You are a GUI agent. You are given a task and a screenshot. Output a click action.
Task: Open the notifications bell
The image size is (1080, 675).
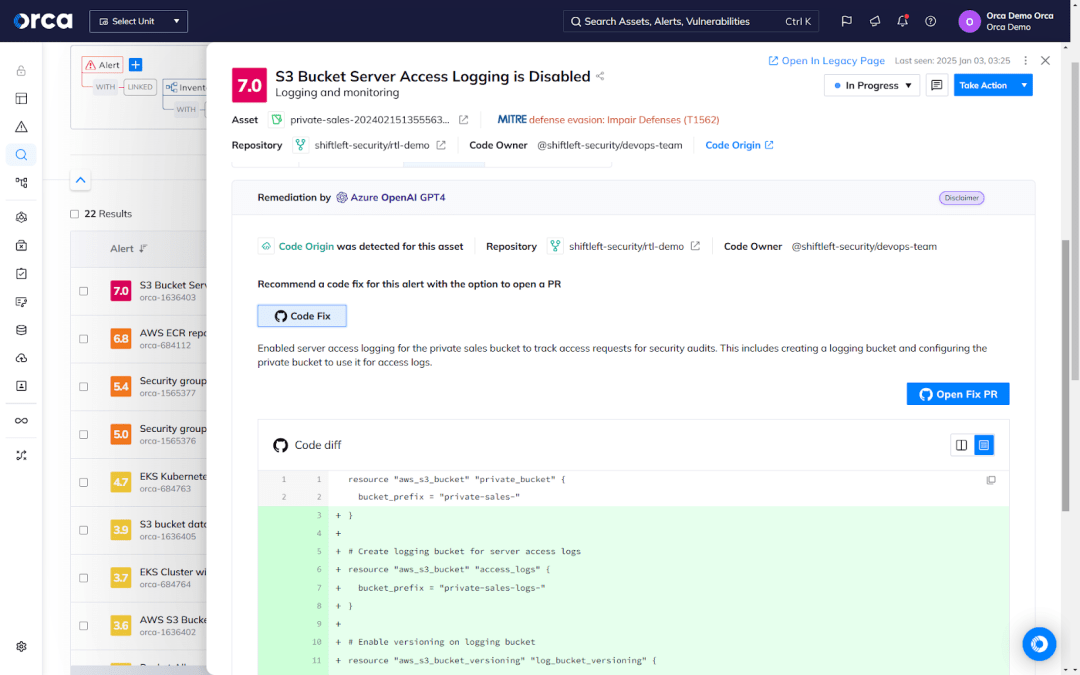(902, 21)
